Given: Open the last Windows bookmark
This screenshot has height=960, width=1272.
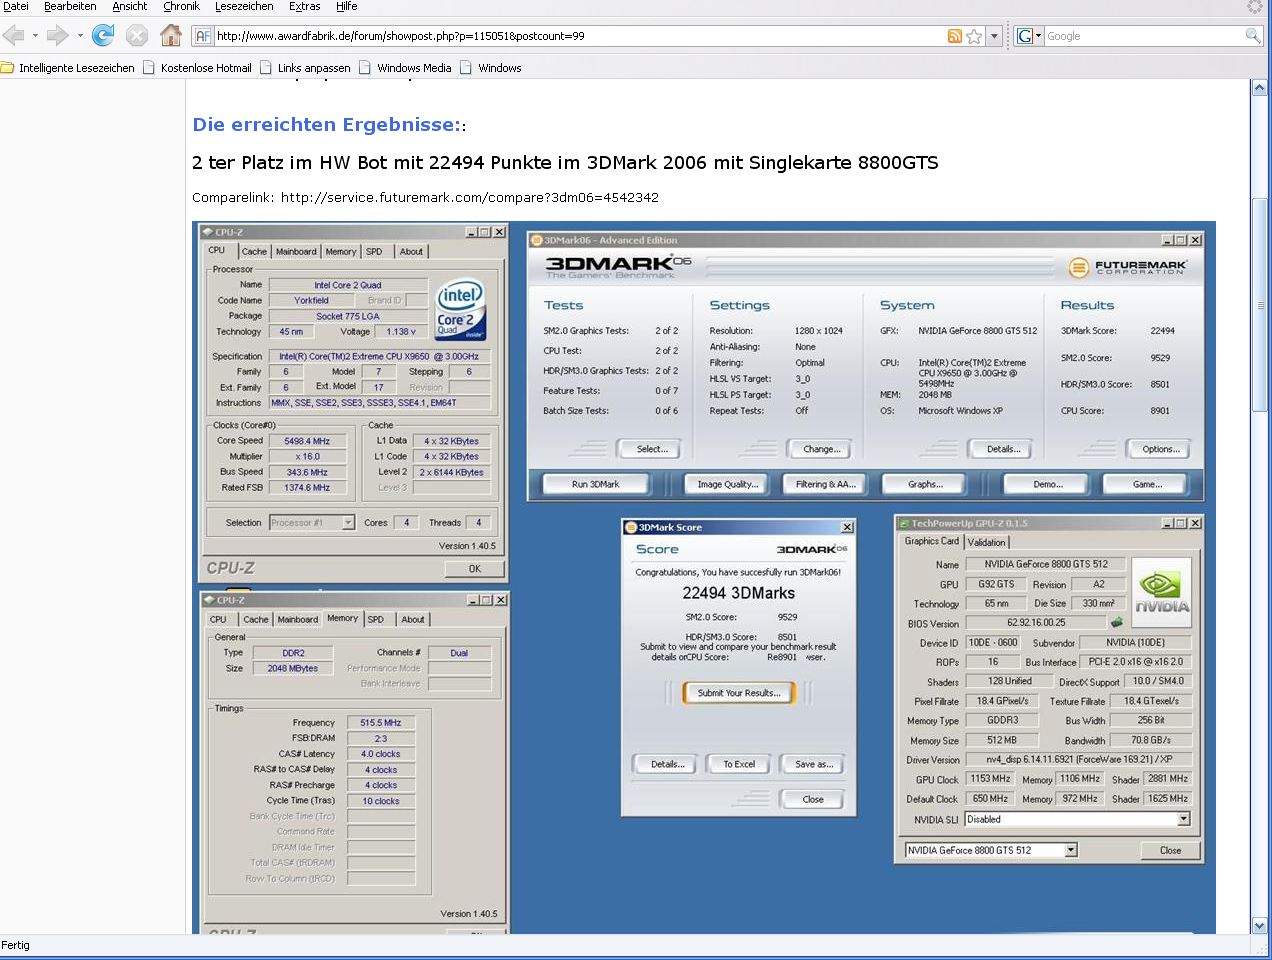Looking at the screenshot, I should click(x=491, y=68).
